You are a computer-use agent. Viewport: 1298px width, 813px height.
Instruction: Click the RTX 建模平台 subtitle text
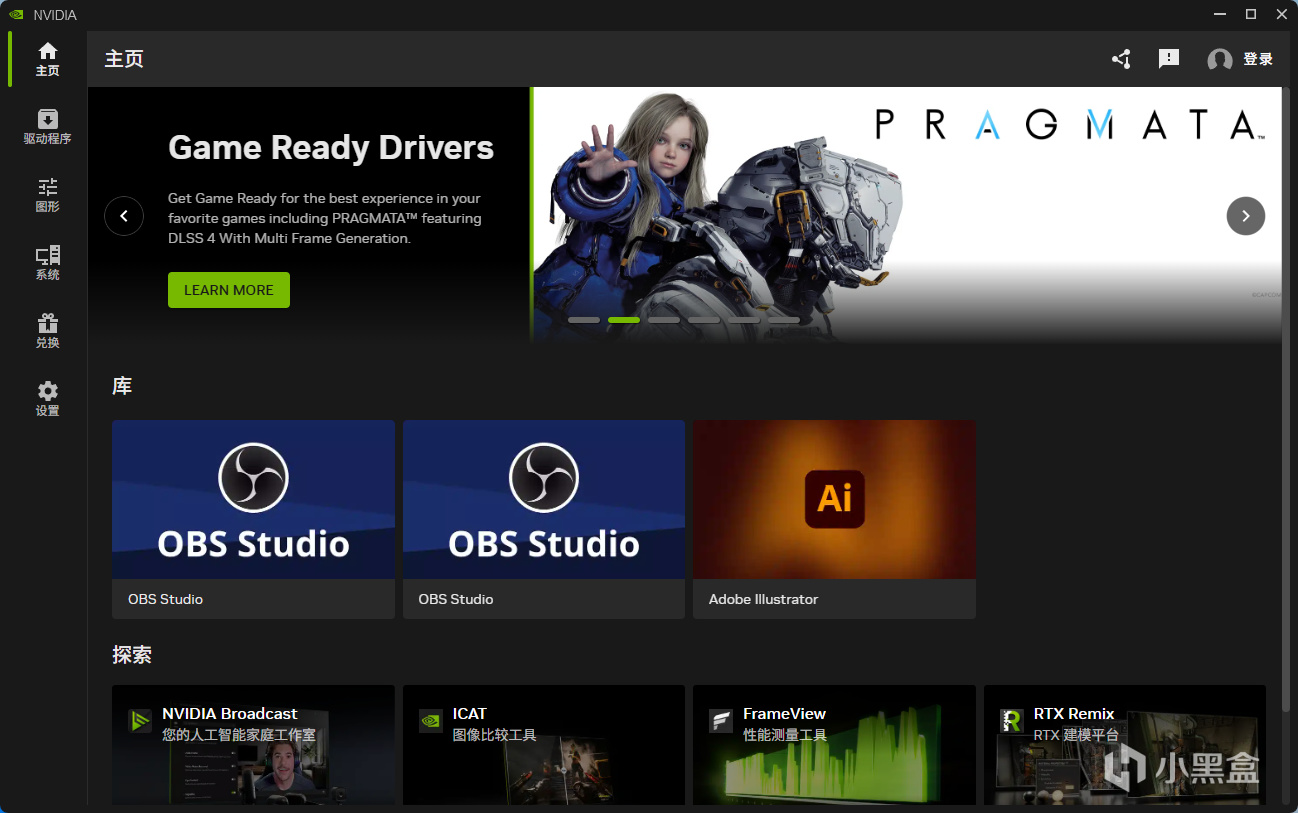[x=1076, y=735]
